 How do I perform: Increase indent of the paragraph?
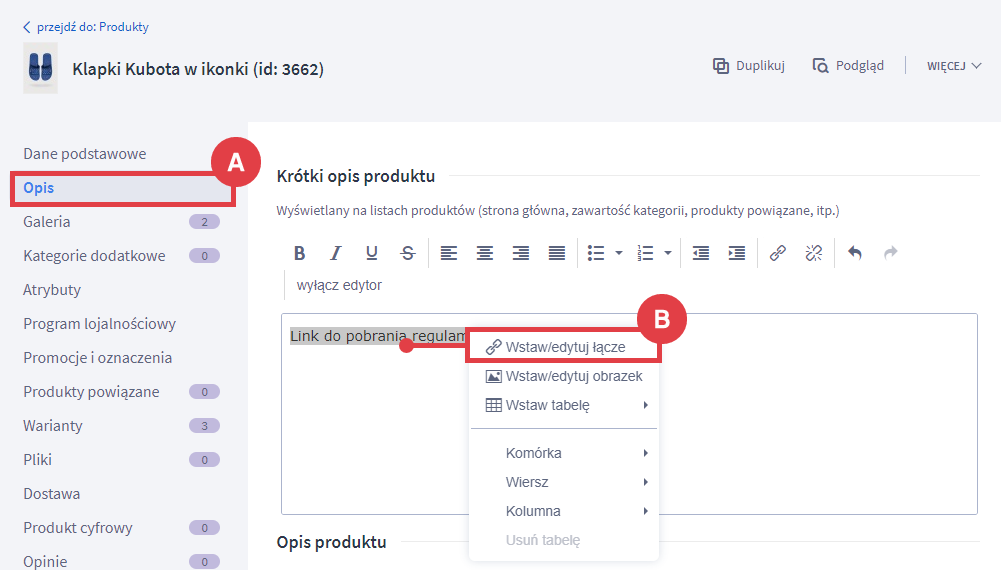[x=737, y=253]
